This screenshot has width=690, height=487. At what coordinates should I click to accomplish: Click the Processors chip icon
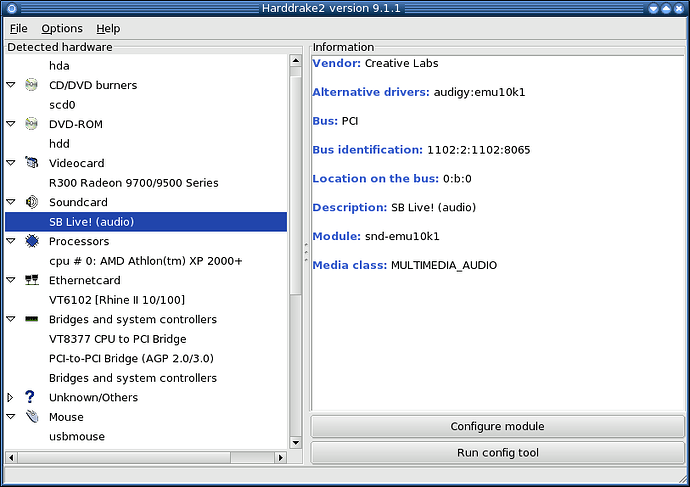31,241
